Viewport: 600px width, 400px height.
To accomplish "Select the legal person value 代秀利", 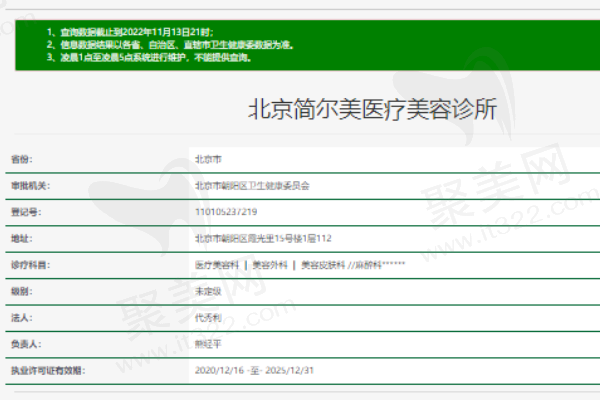I will 208,318.
